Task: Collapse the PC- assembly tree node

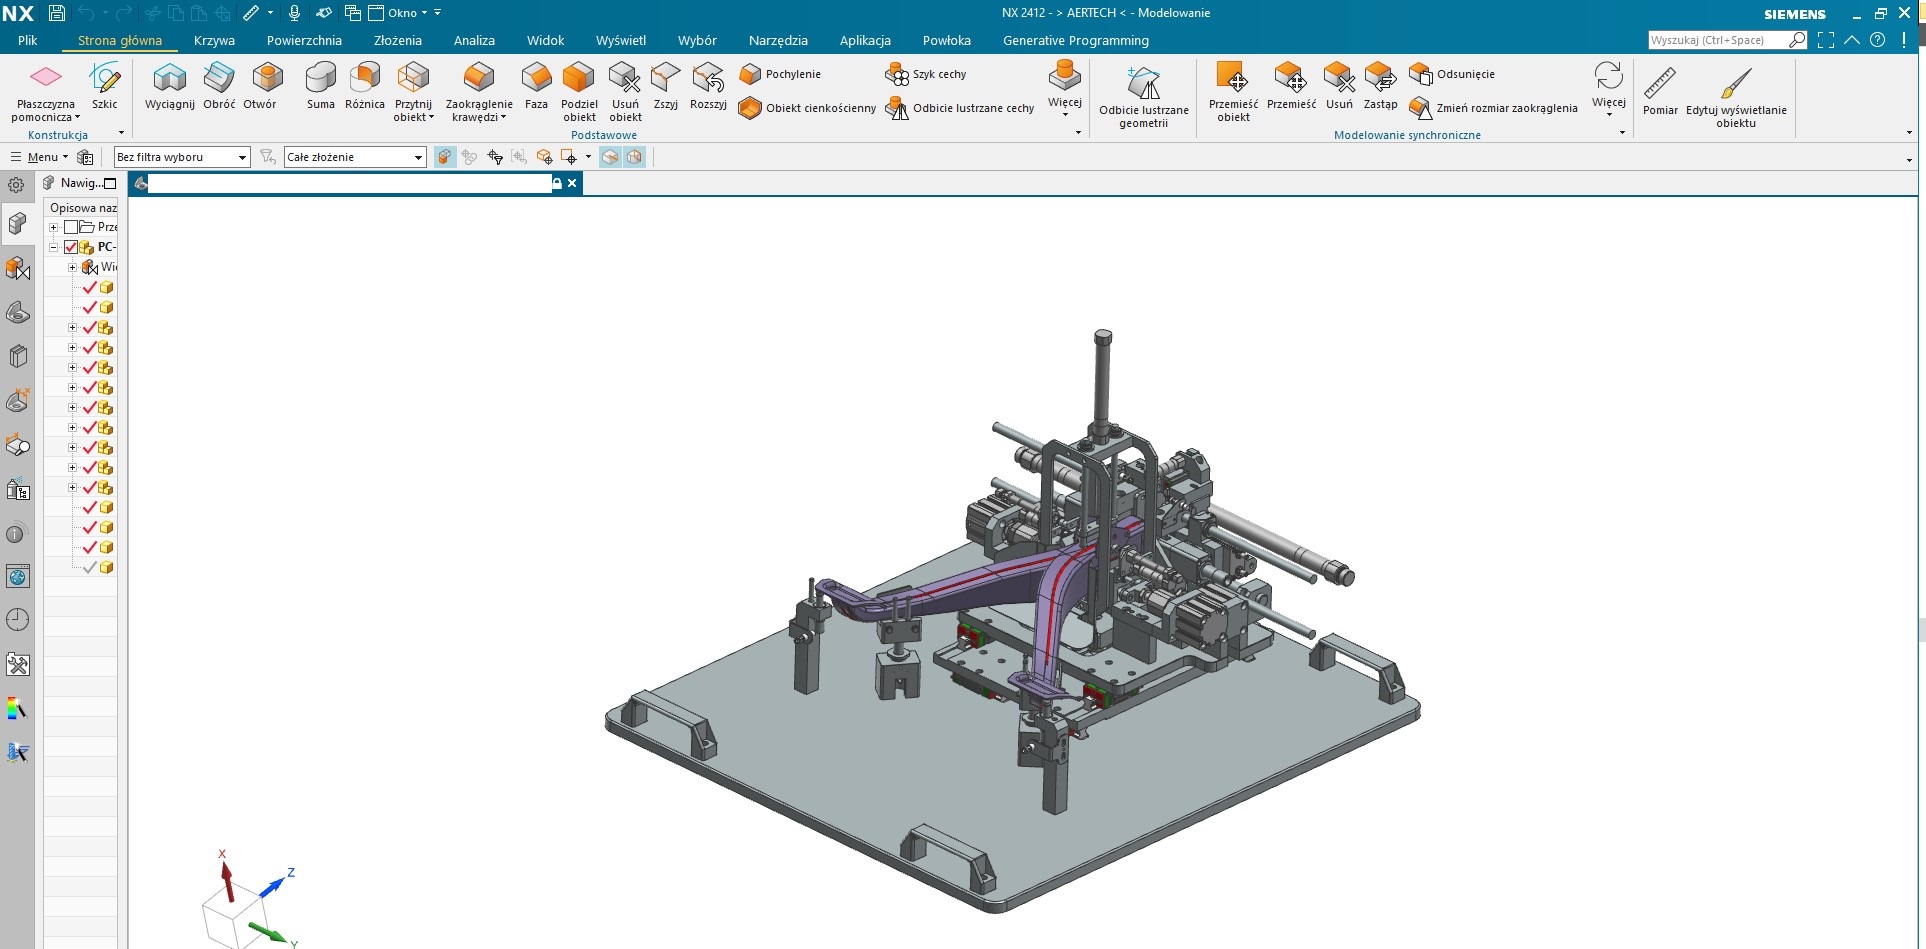Action: pyautogui.click(x=54, y=247)
